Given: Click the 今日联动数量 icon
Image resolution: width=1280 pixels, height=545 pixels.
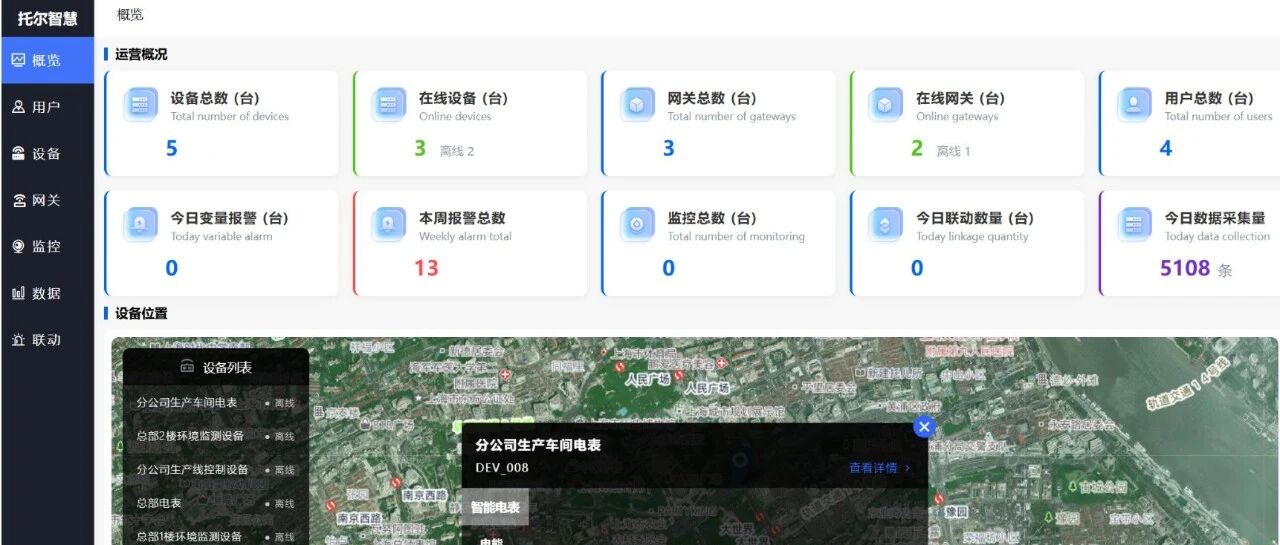Looking at the screenshot, I should [x=885, y=225].
